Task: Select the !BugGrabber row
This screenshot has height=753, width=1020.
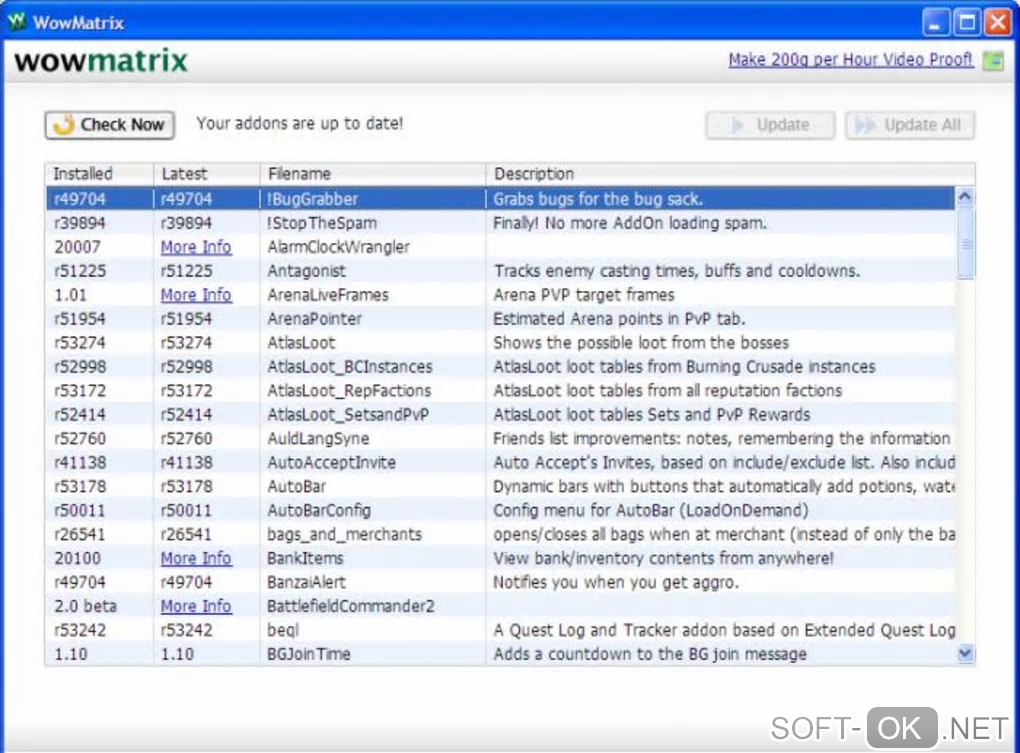Action: pyautogui.click(x=500, y=199)
